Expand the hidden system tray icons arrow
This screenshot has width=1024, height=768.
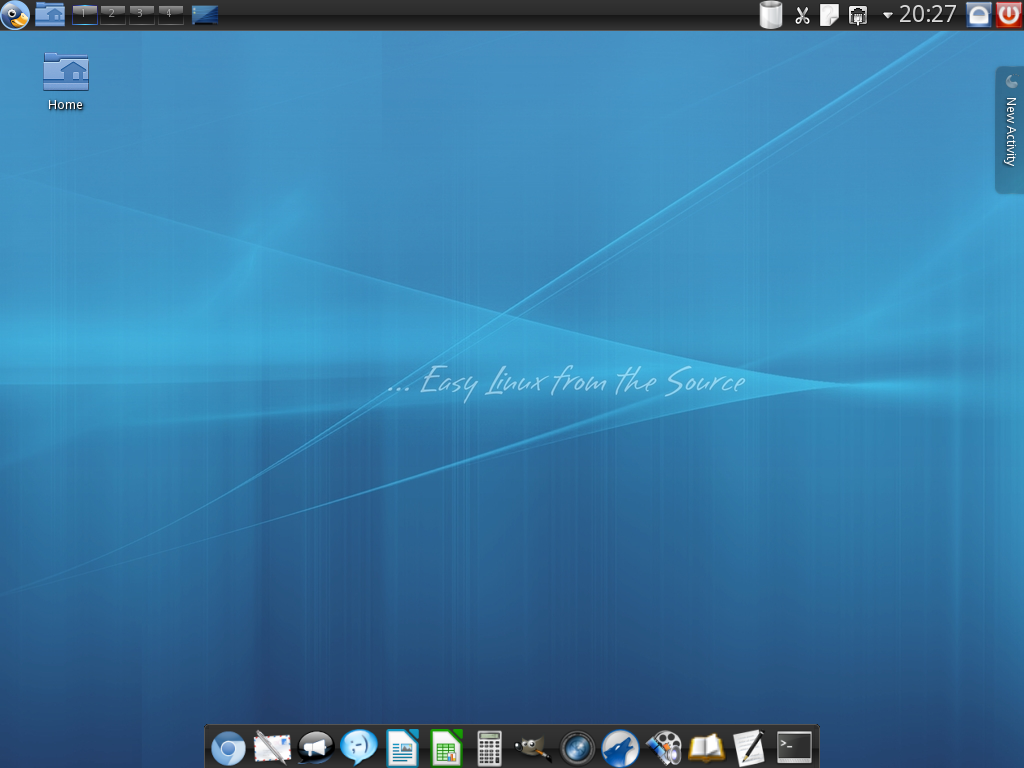(x=888, y=15)
